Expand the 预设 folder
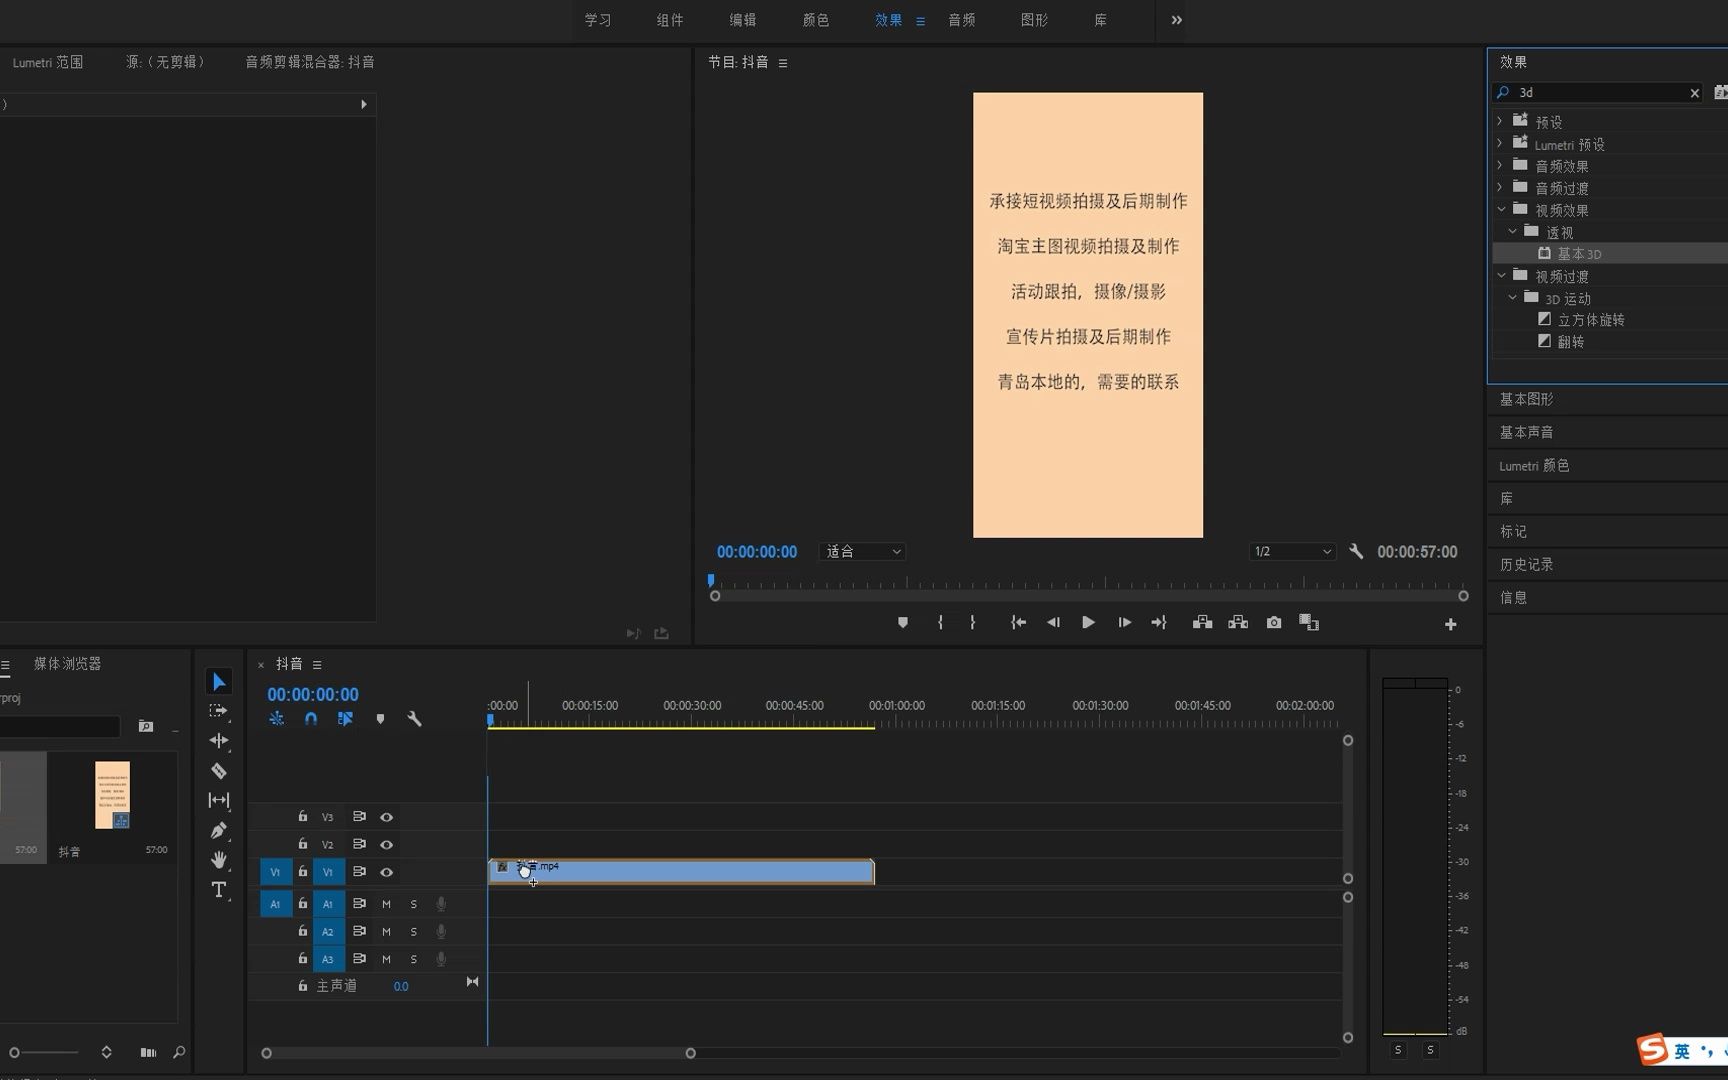The height and width of the screenshot is (1080, 1728). pyautogui.click(x=1500, y=121)
